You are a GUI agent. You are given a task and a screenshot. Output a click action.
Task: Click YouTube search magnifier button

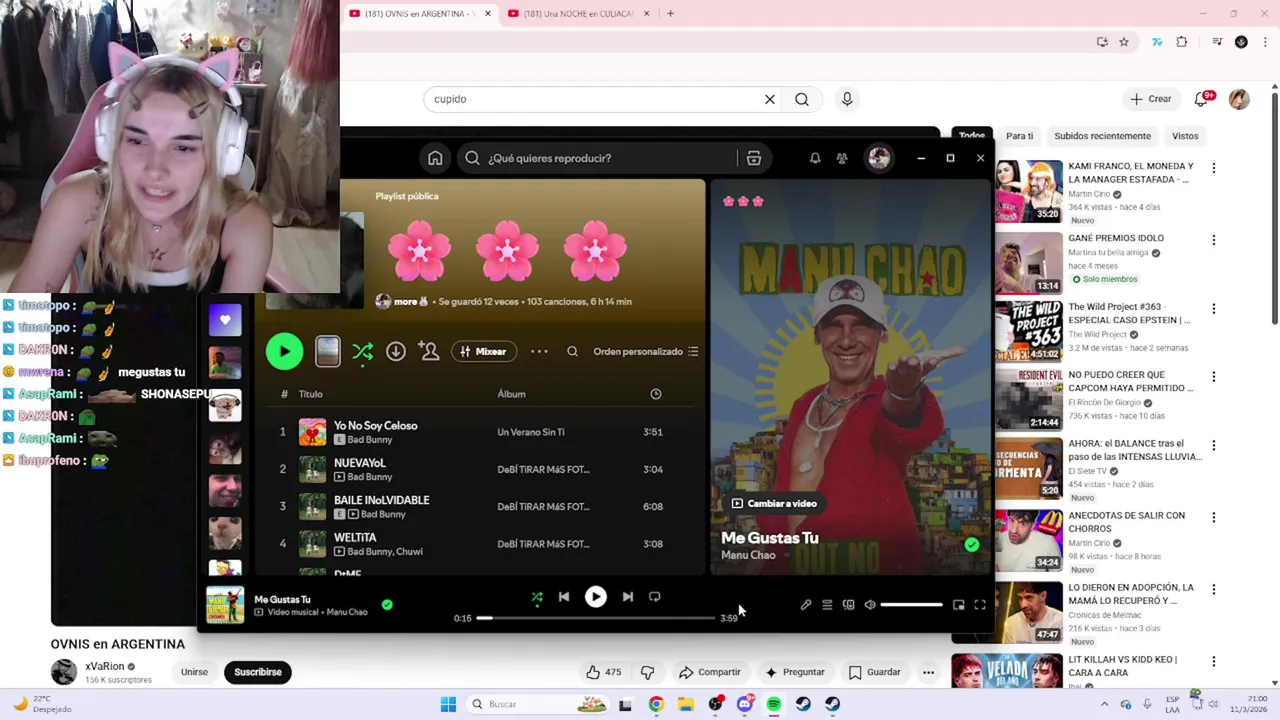coord(802,99)
